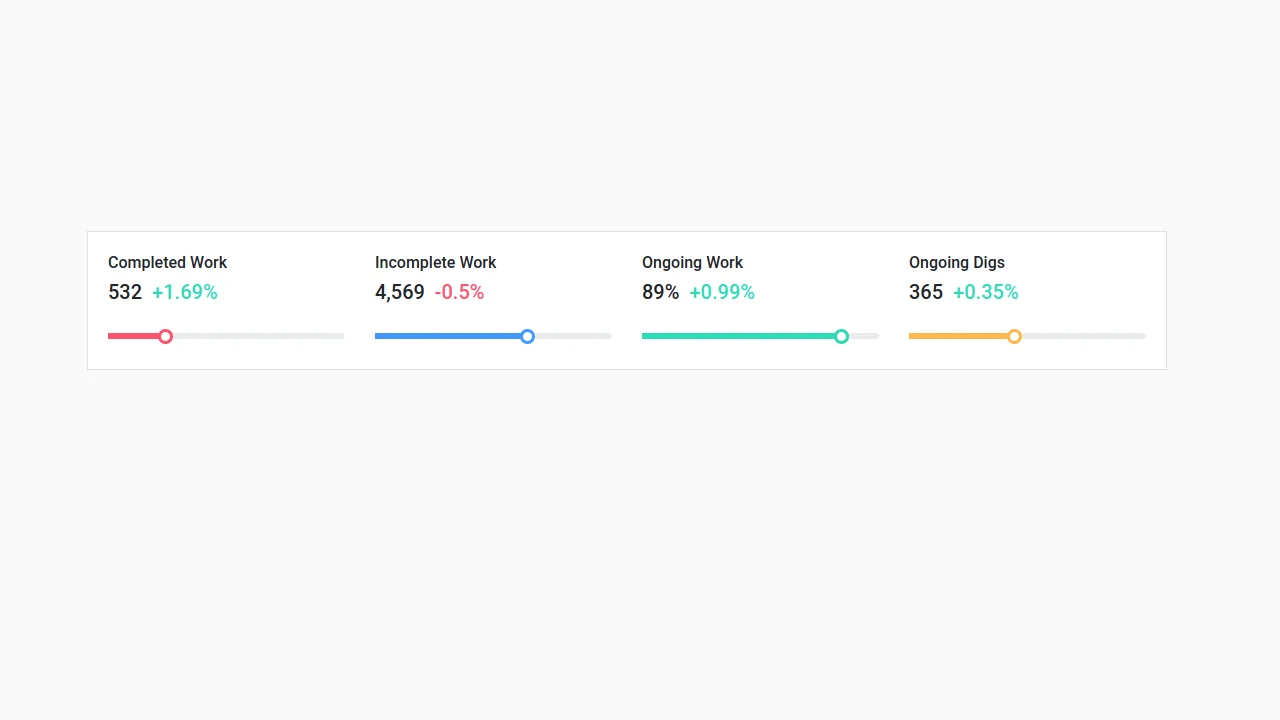Viewport: 1280px width, 720px height.
Task: Select the 365 value under Ongoing Digs
Action: (x=925, y=292)
